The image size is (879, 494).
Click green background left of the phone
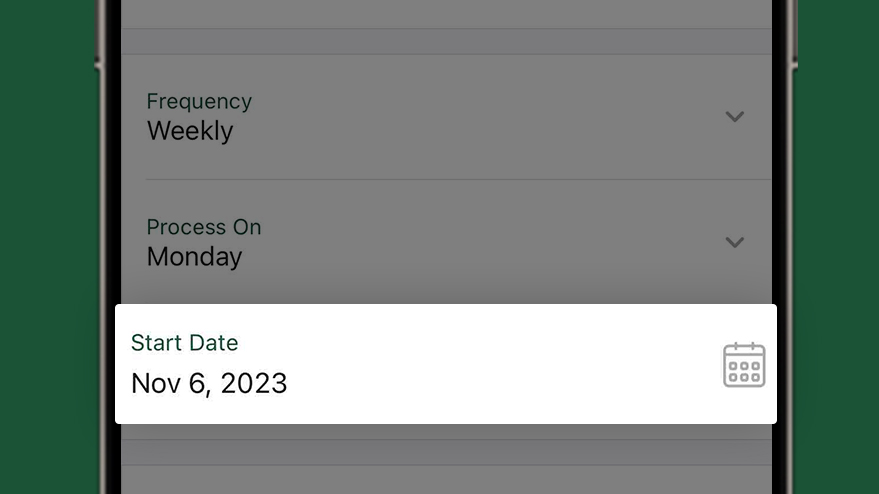48,247
